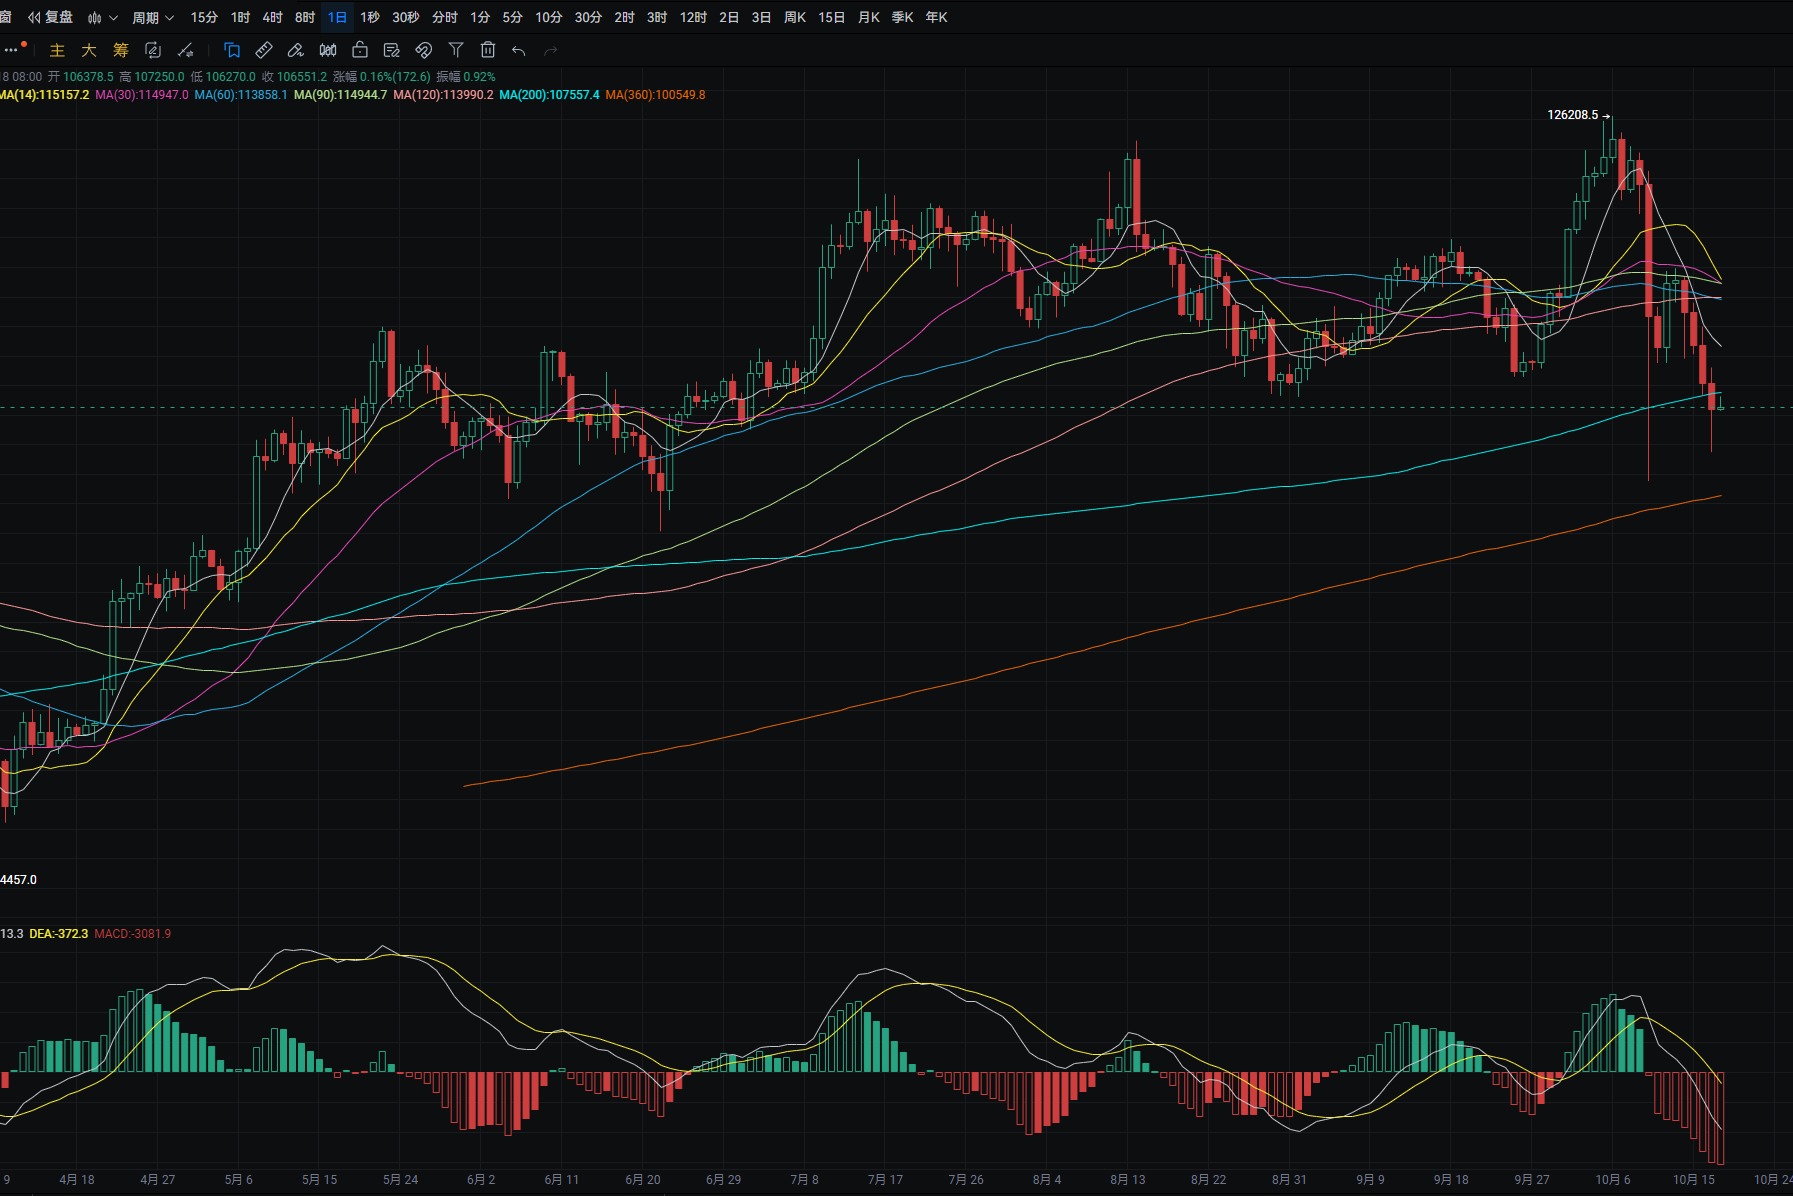The image size is (1793, 1196).
Task: Click the MA(200) cyan indicator label
Action: point(549,95)
